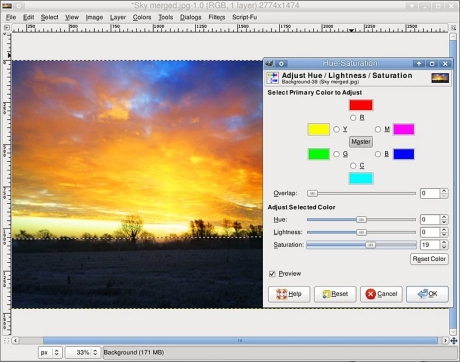Click the Hue-Saturation tool icon in dialog header

[272, 78]
